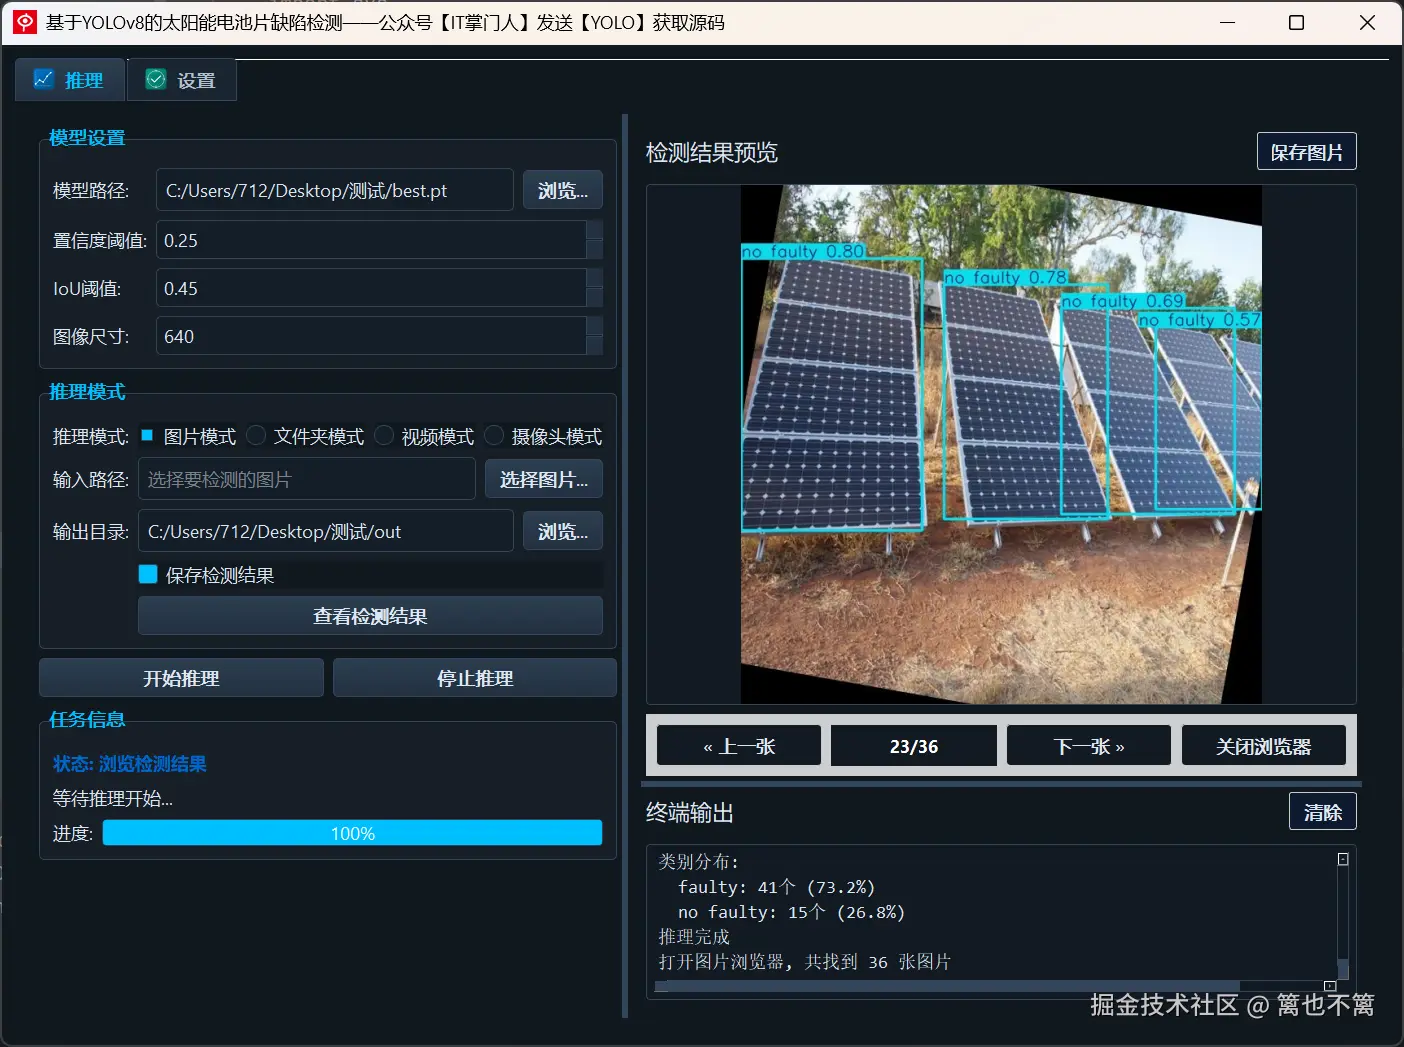Viewport: 1404px width, 1047px height.
Task: Decrease IoU阈值 with down stepper
Action: [594, 298]
